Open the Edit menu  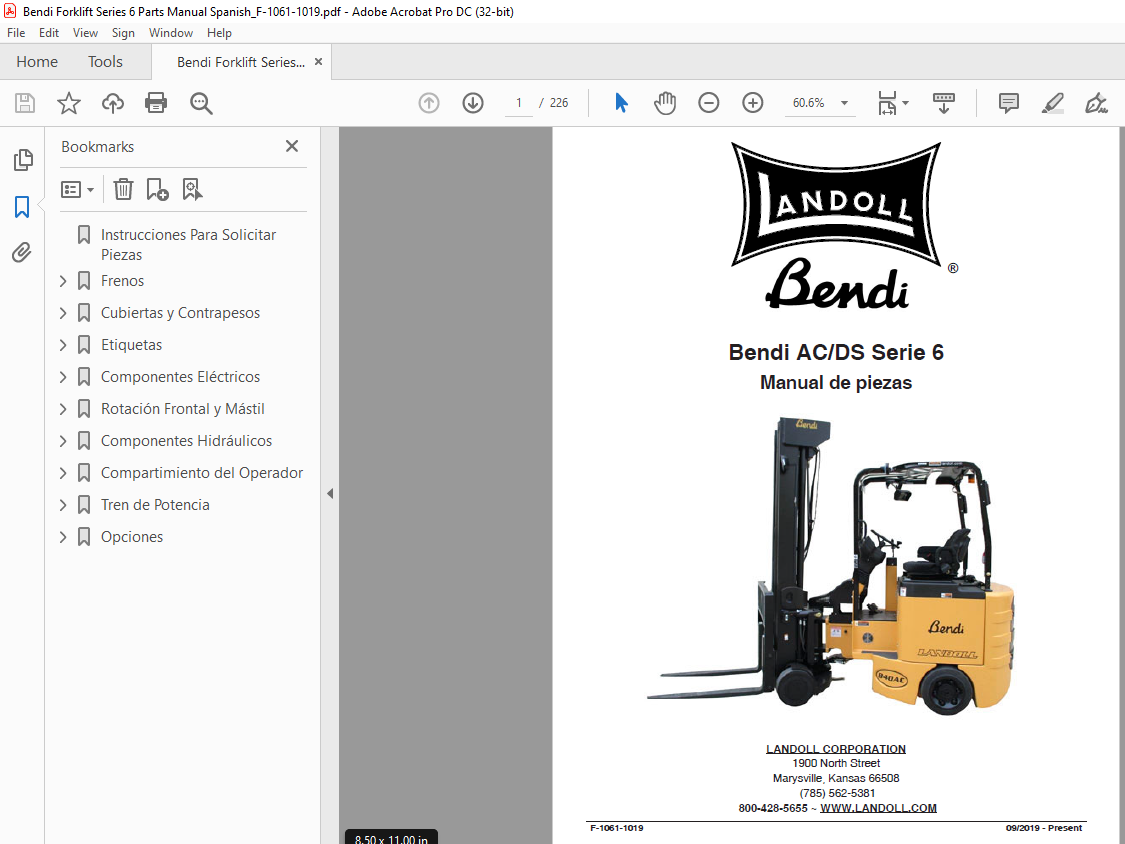(49, 33)
